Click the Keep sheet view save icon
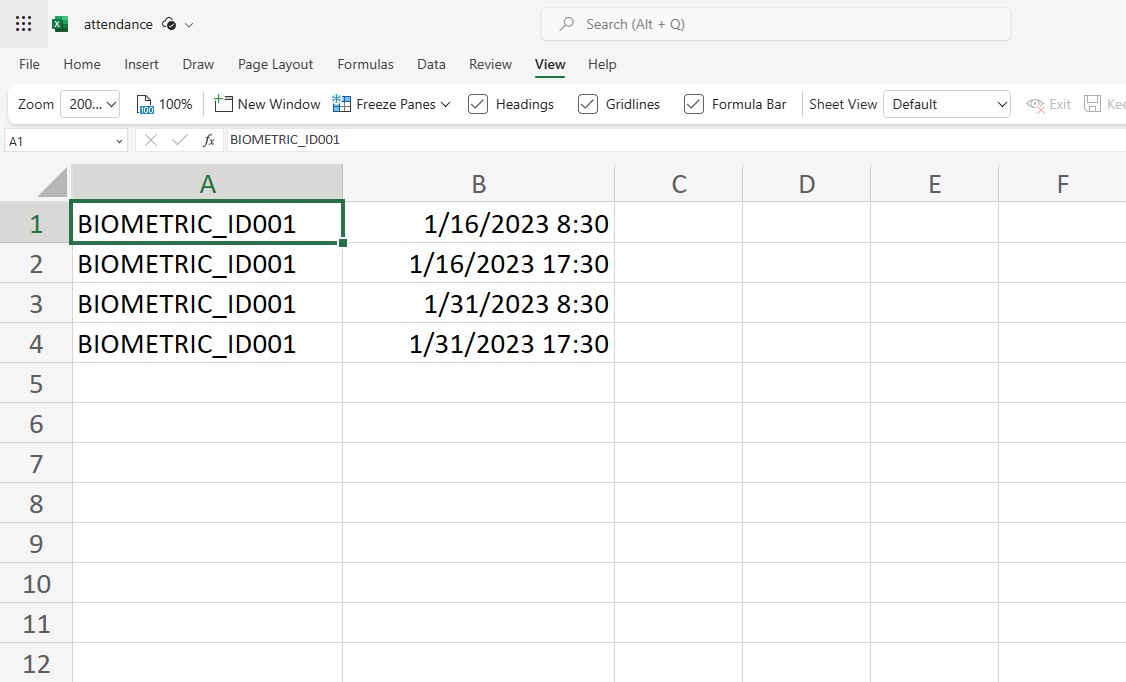 tap(1092, 104)
